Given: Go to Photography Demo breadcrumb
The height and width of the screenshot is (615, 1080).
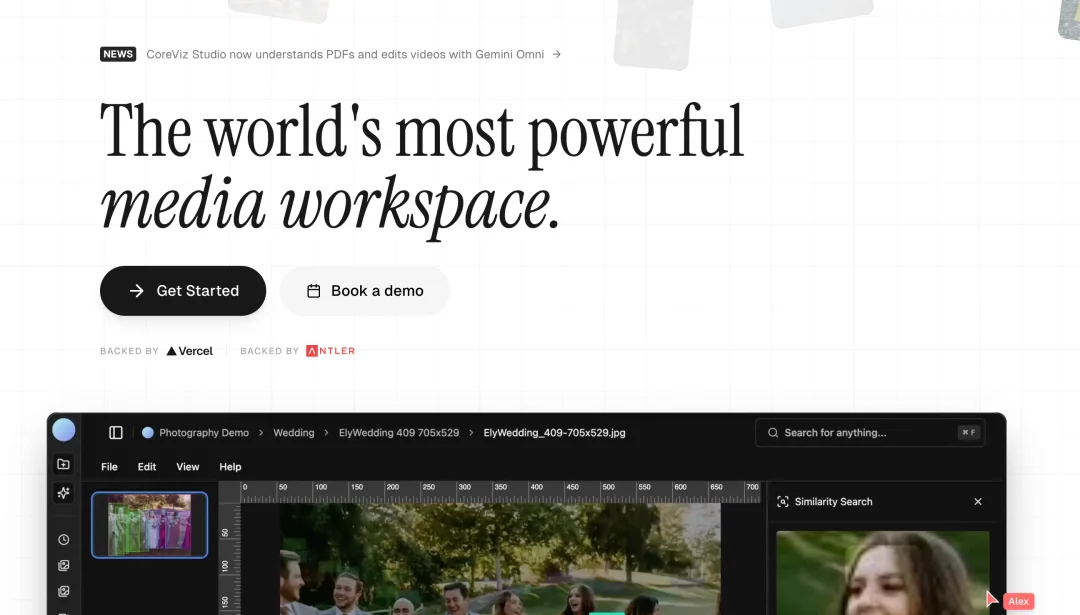Looking at the screenshot, I should (x=204, y=432).
